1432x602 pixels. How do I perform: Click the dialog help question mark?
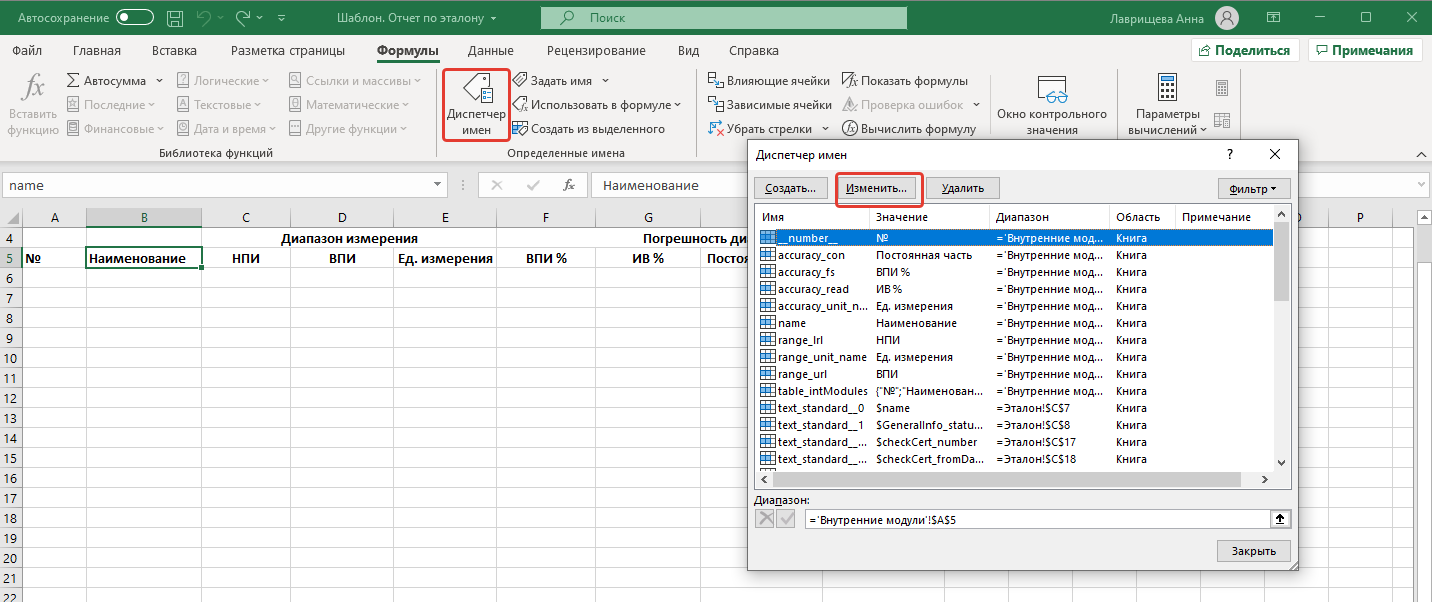click(1229, 154)
